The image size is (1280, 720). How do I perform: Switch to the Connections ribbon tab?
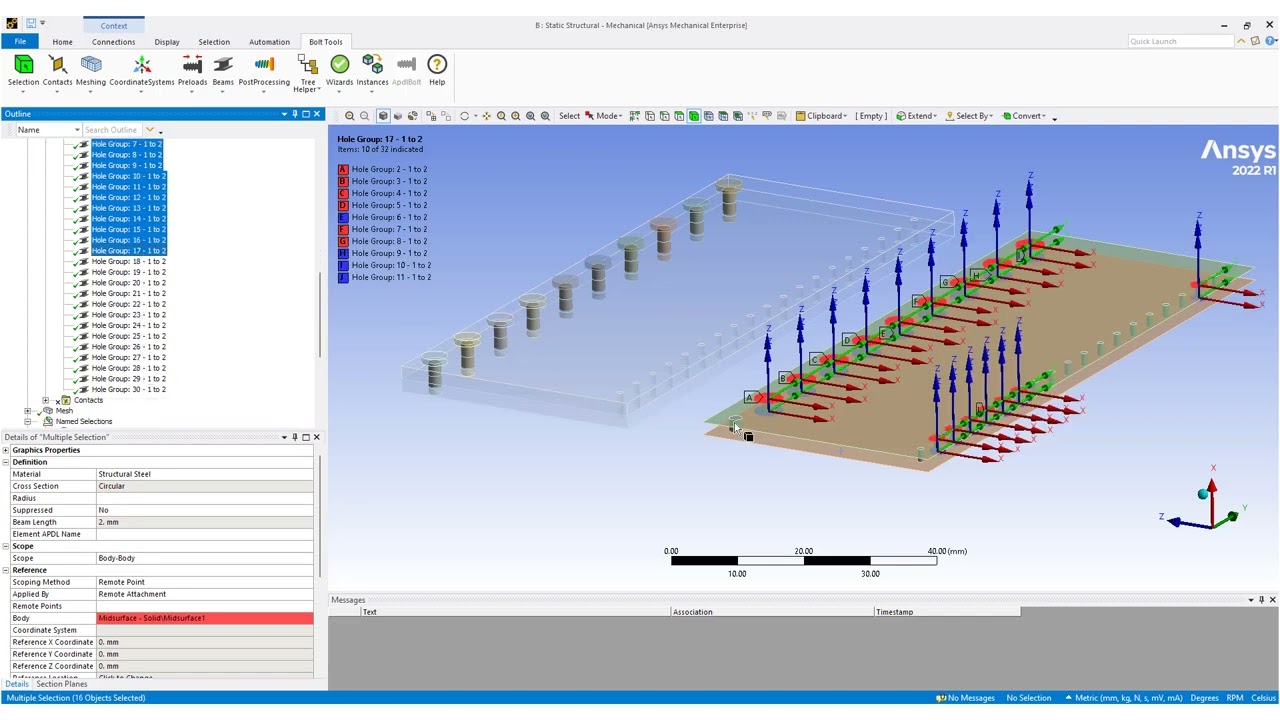tap(113, 42)
